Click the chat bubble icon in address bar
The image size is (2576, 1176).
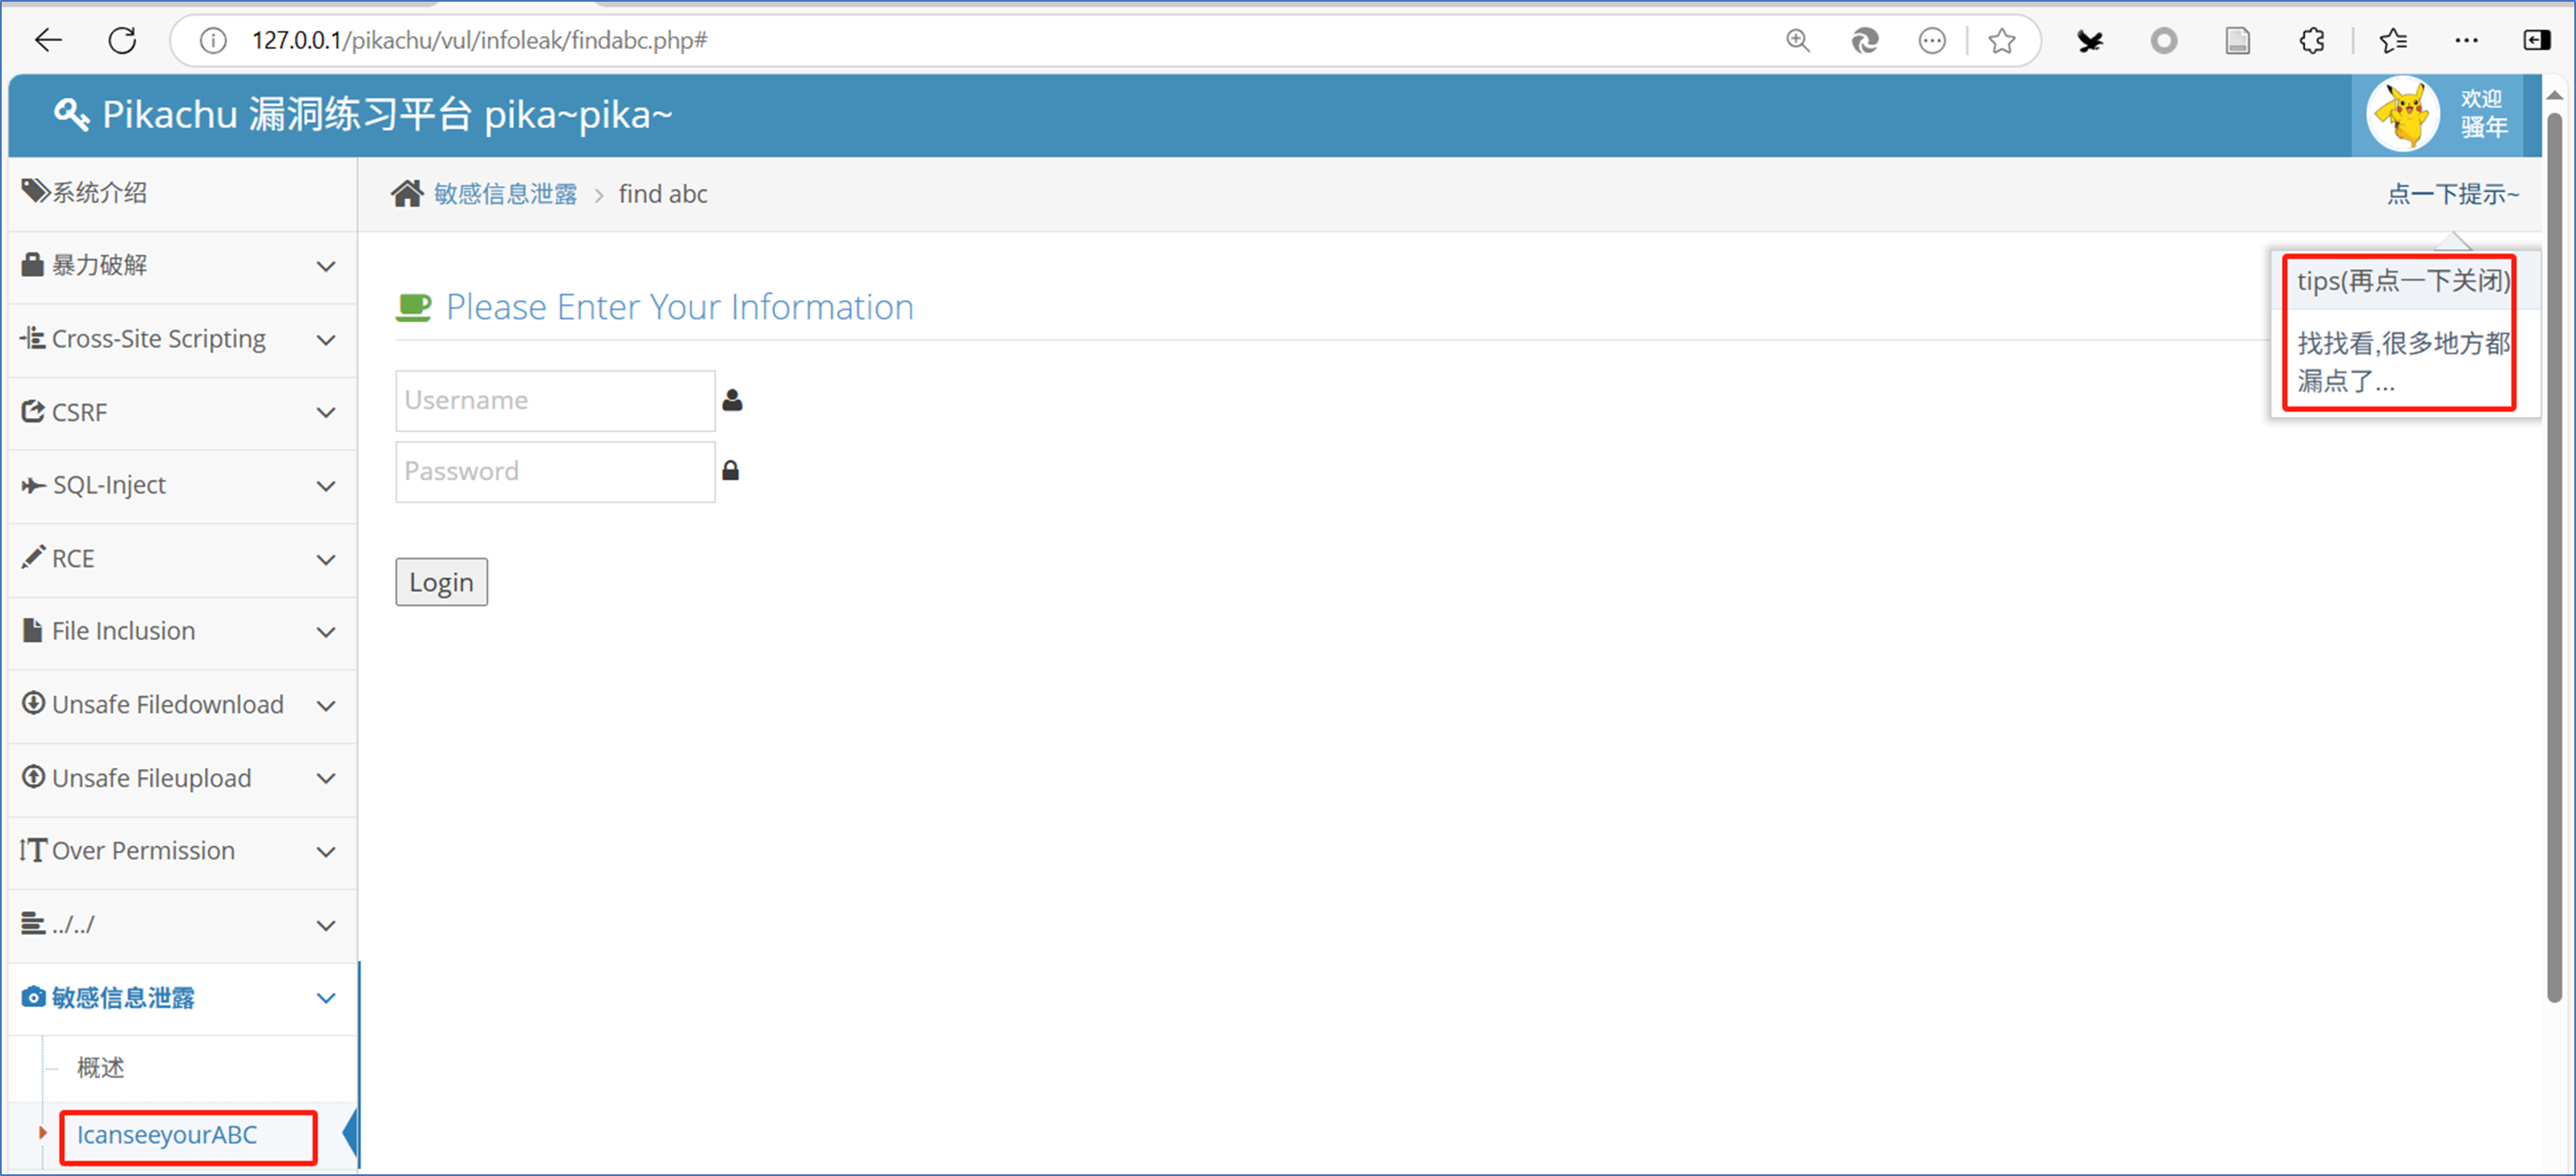(x=1932, y=40)
